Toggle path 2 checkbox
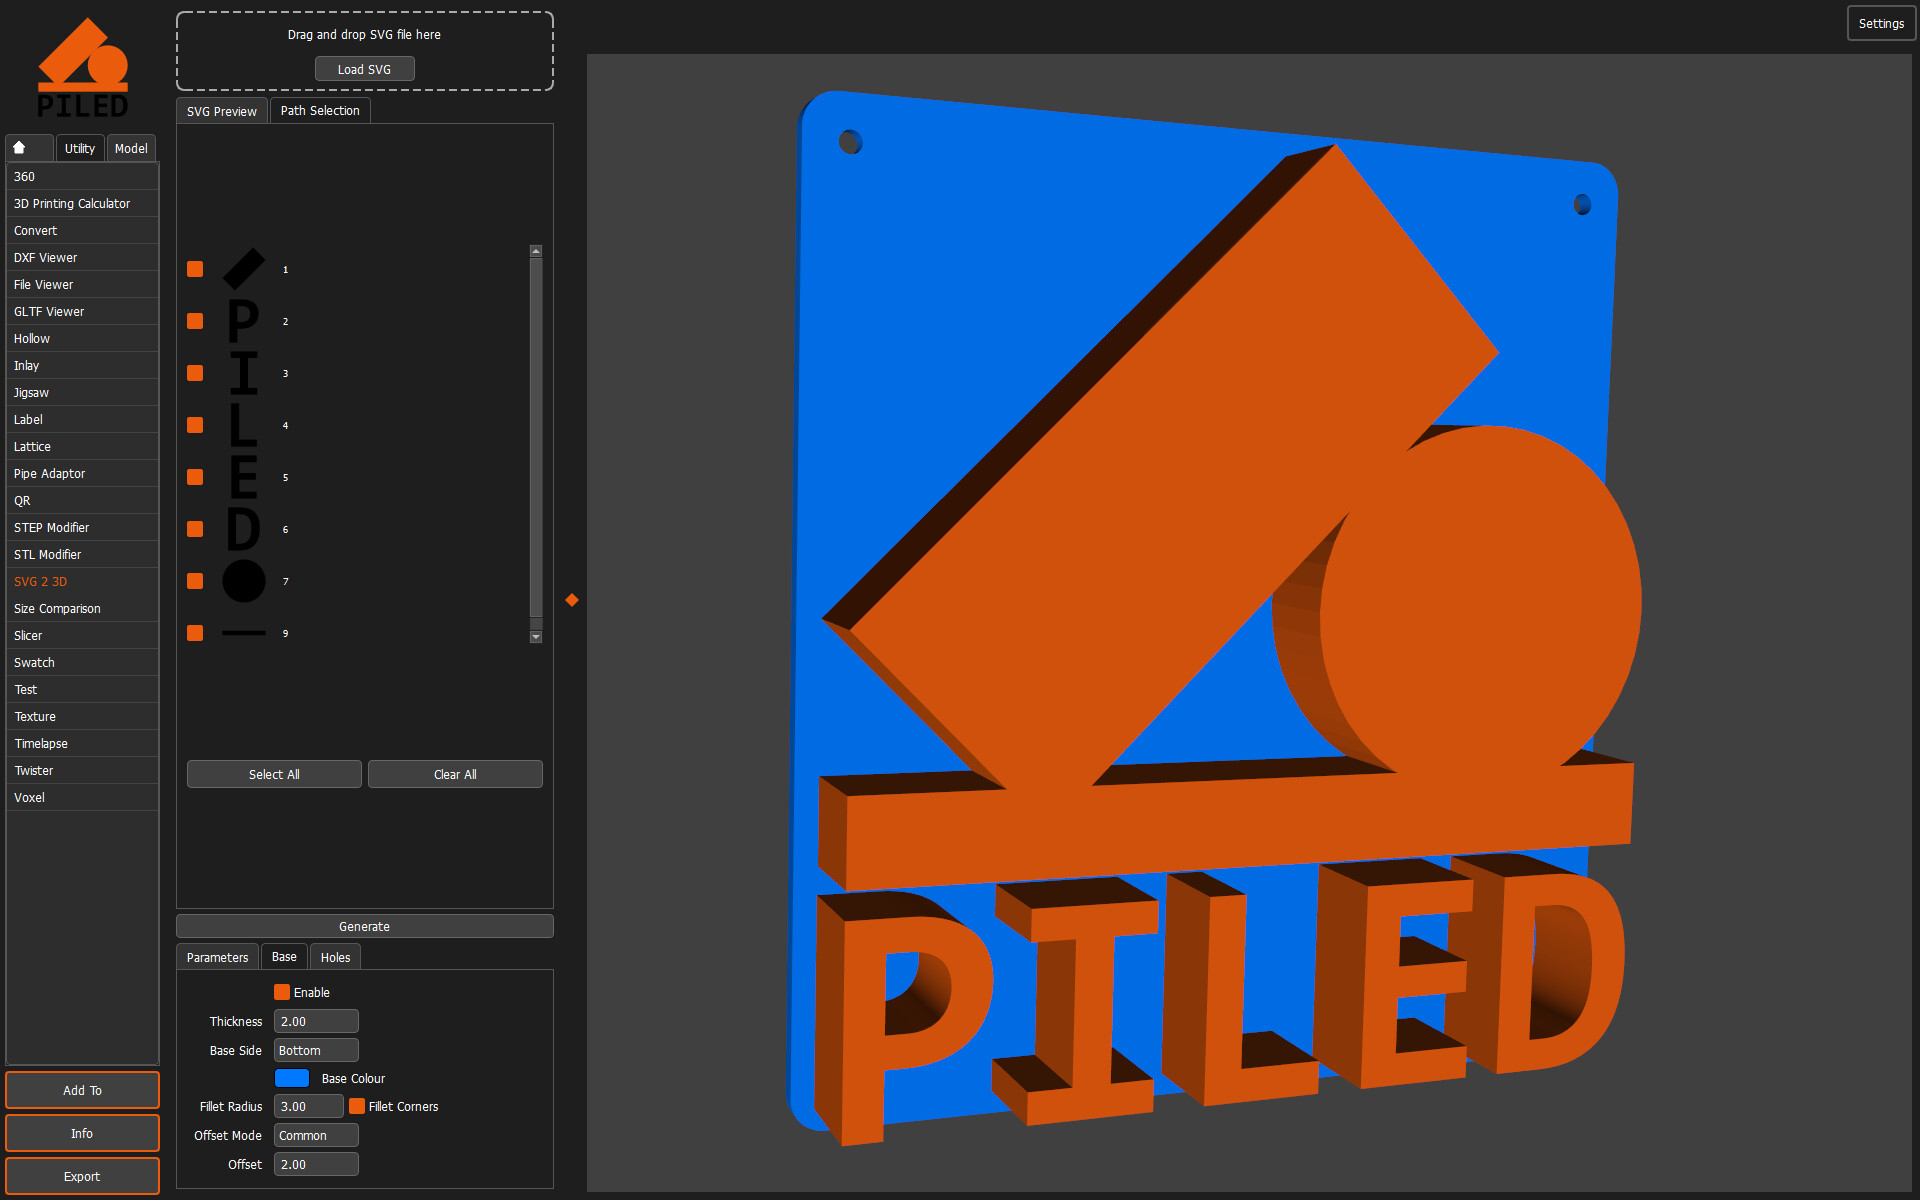 [195, 321]
